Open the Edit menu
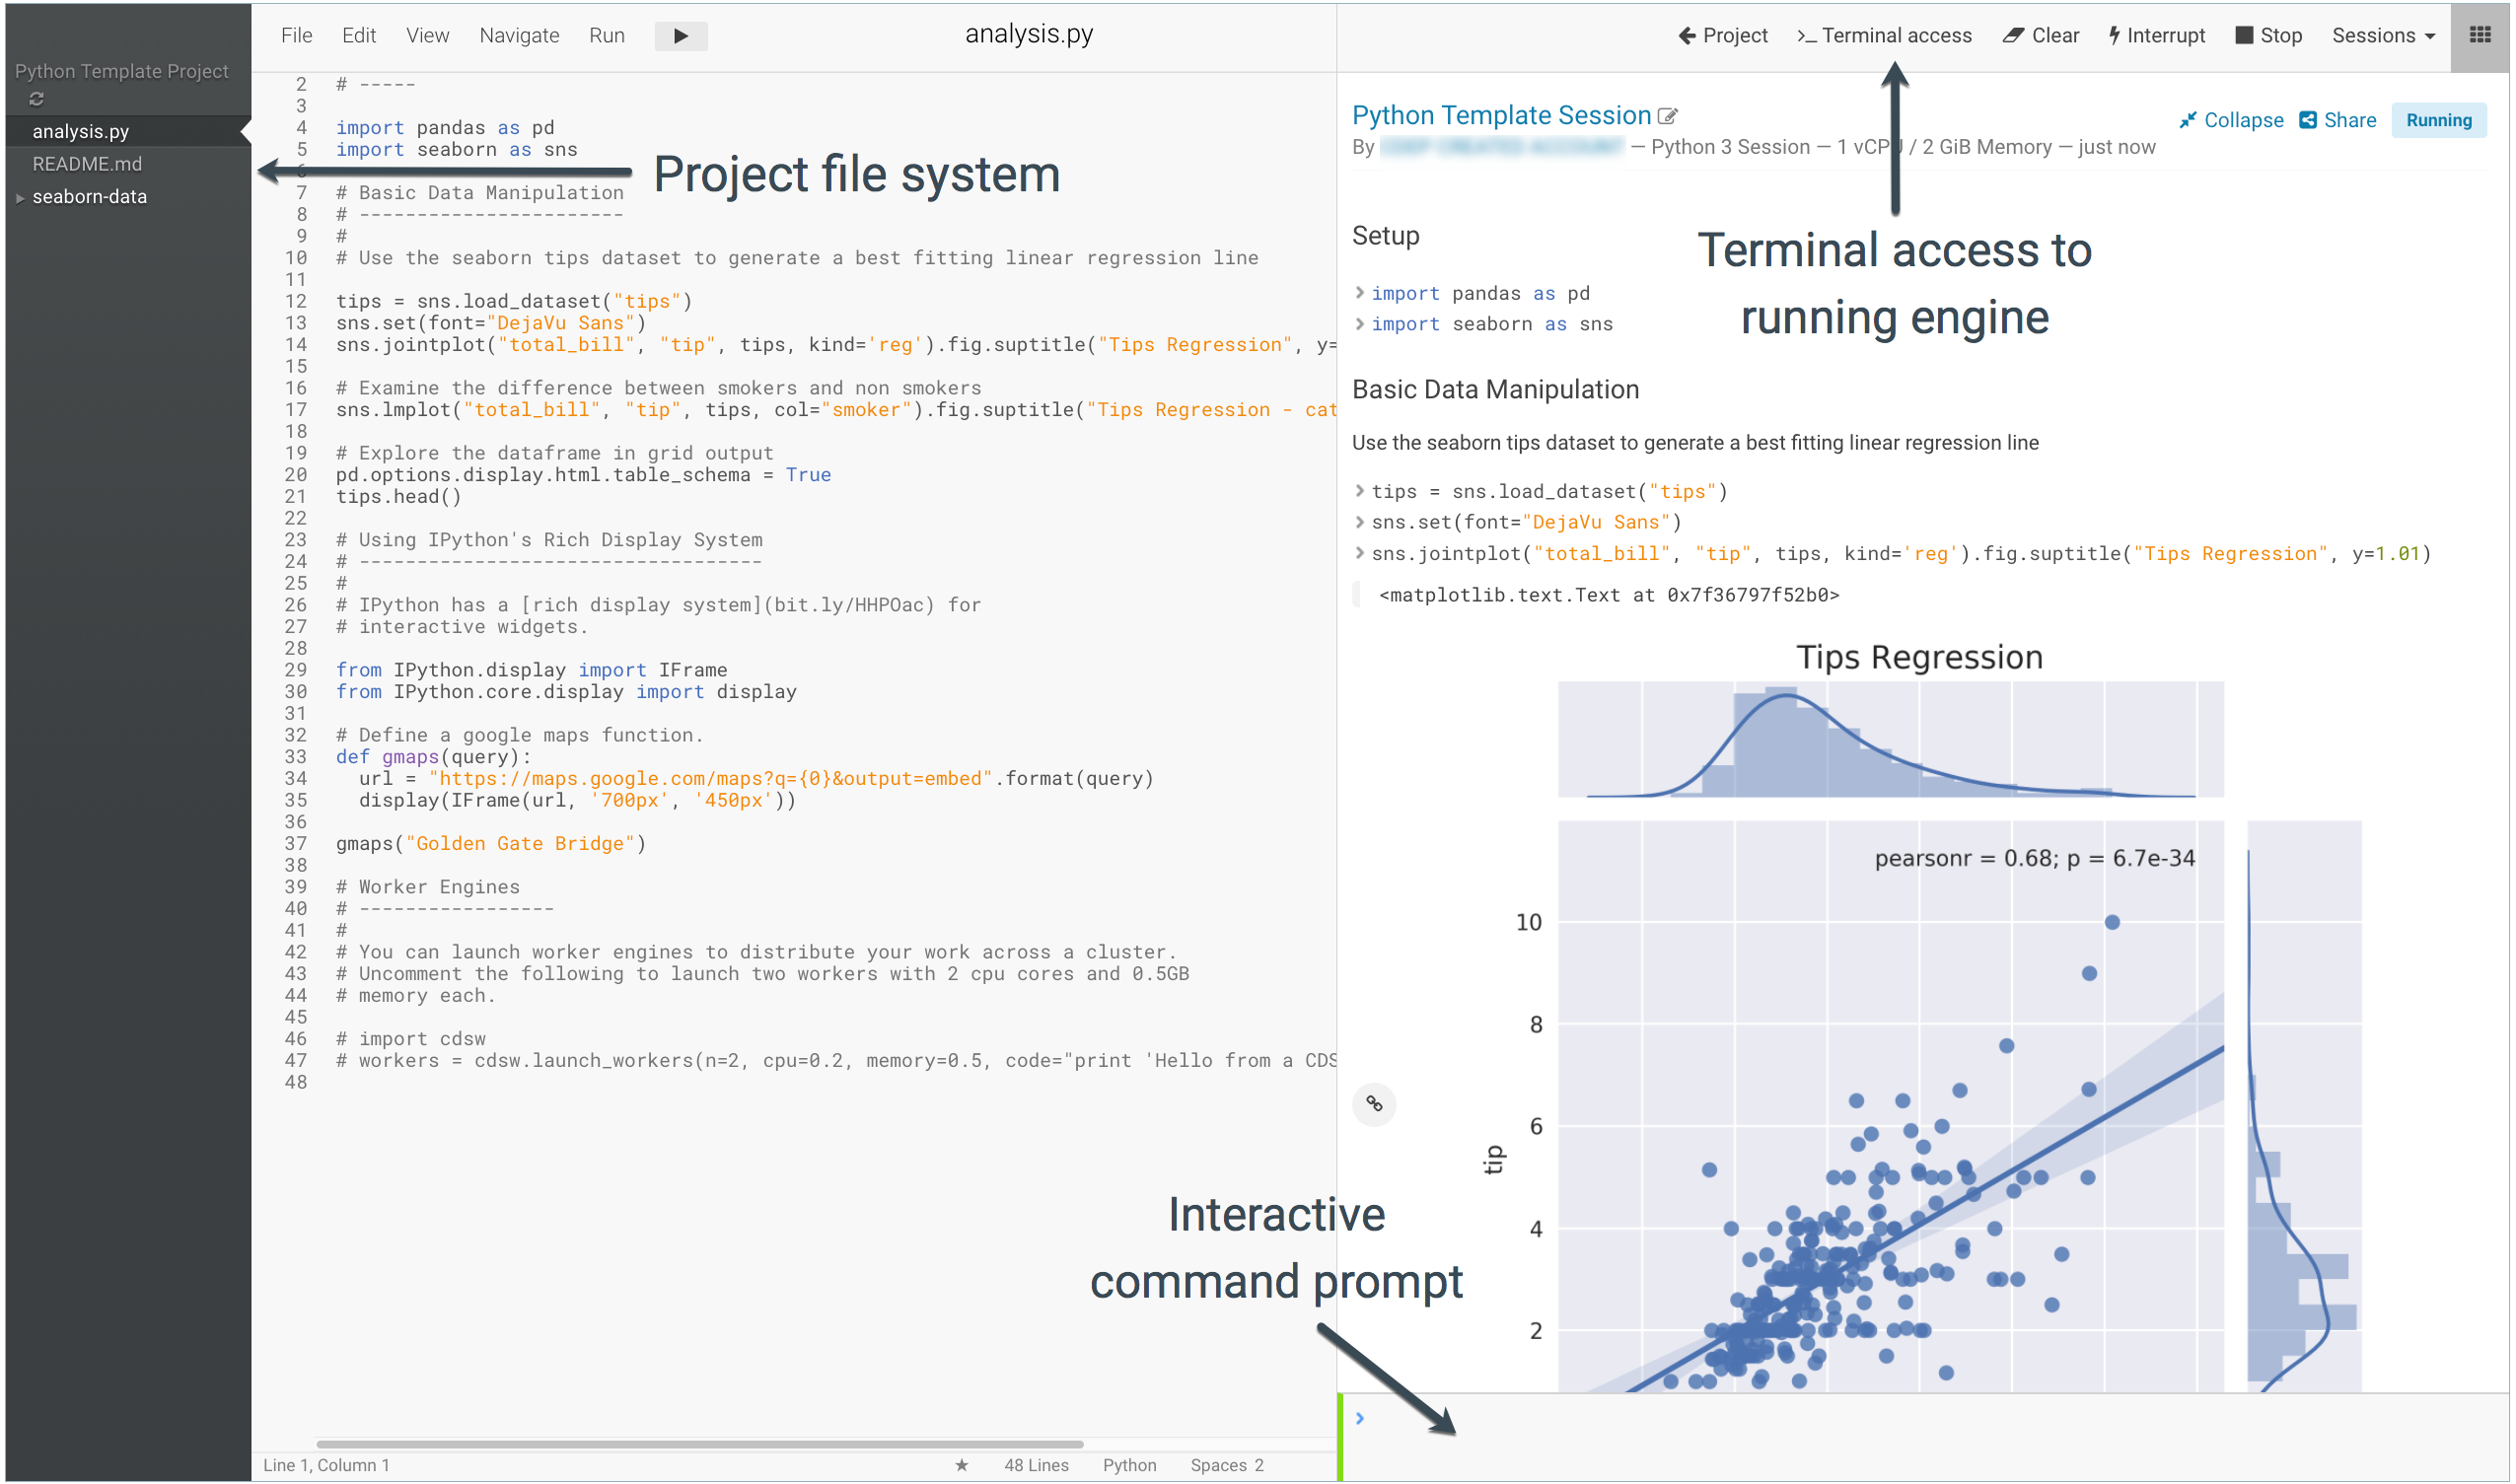The width and height of the screenshot is (2516, 1484). [358, 36]
